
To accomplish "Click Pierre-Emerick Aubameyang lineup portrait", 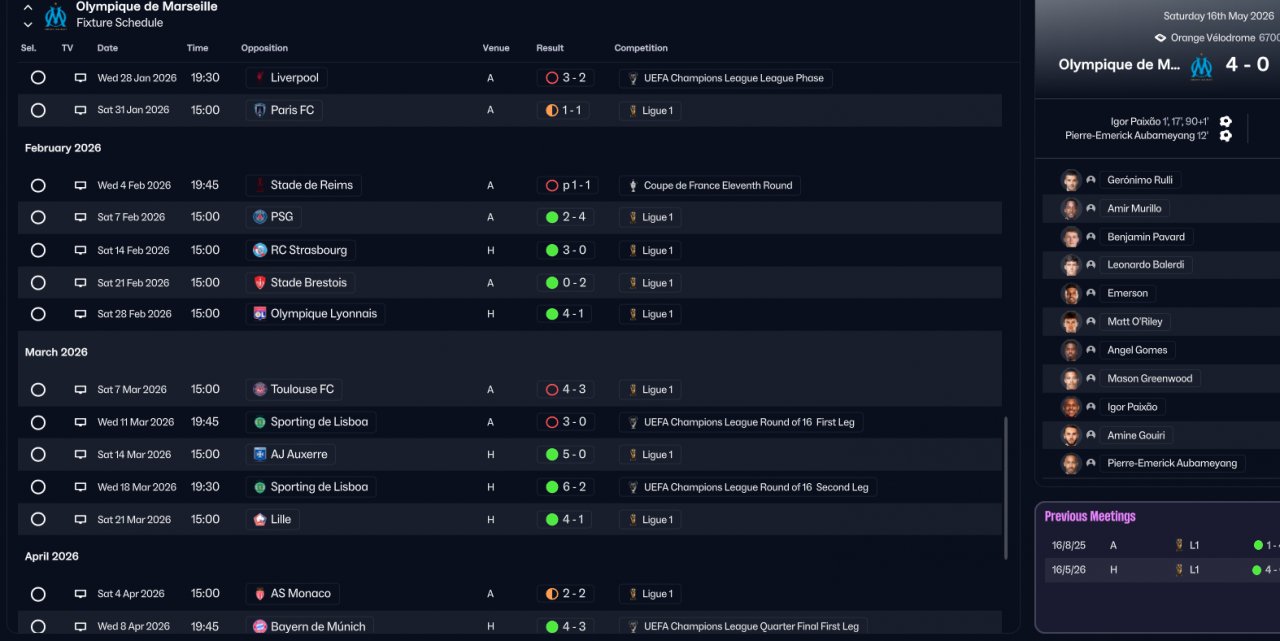I will (1071, 464).
